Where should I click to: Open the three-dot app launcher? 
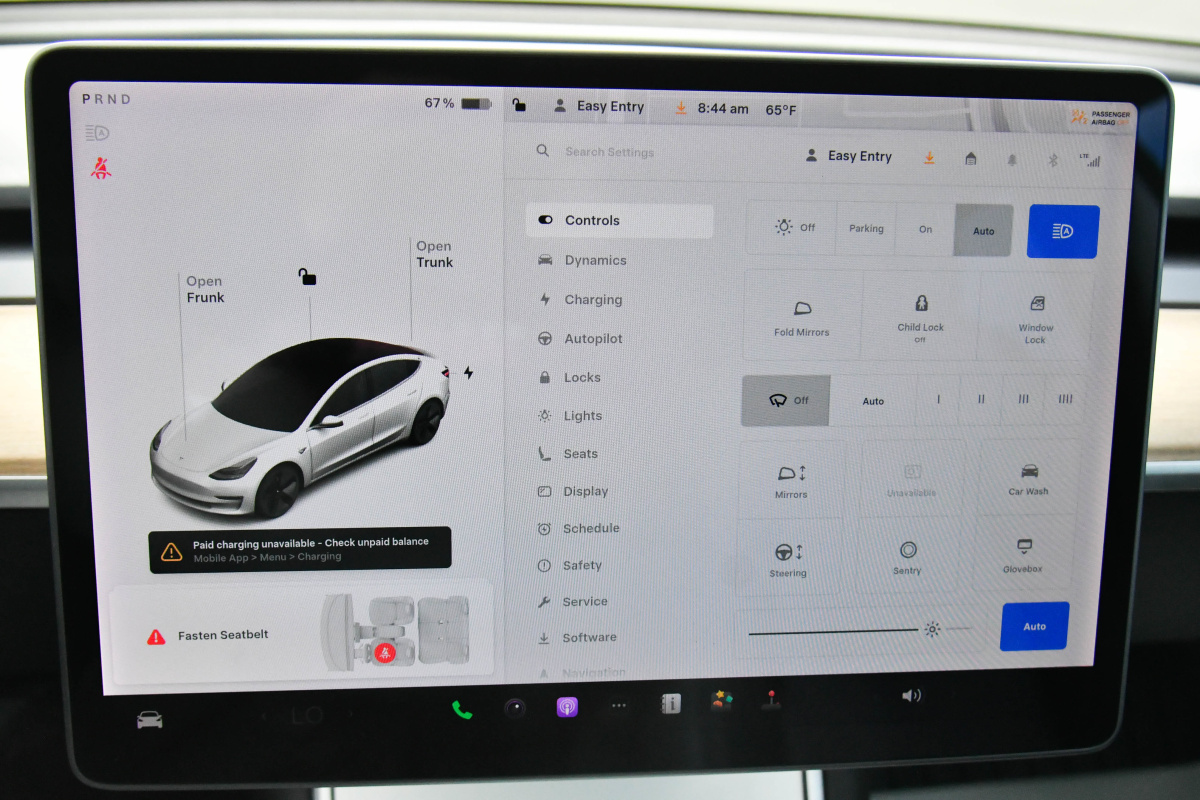pyautogui.click(x=619, y=706)
